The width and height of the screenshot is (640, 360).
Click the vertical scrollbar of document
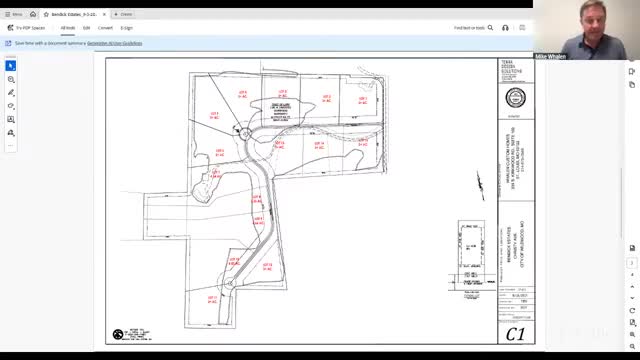[621, 204]
